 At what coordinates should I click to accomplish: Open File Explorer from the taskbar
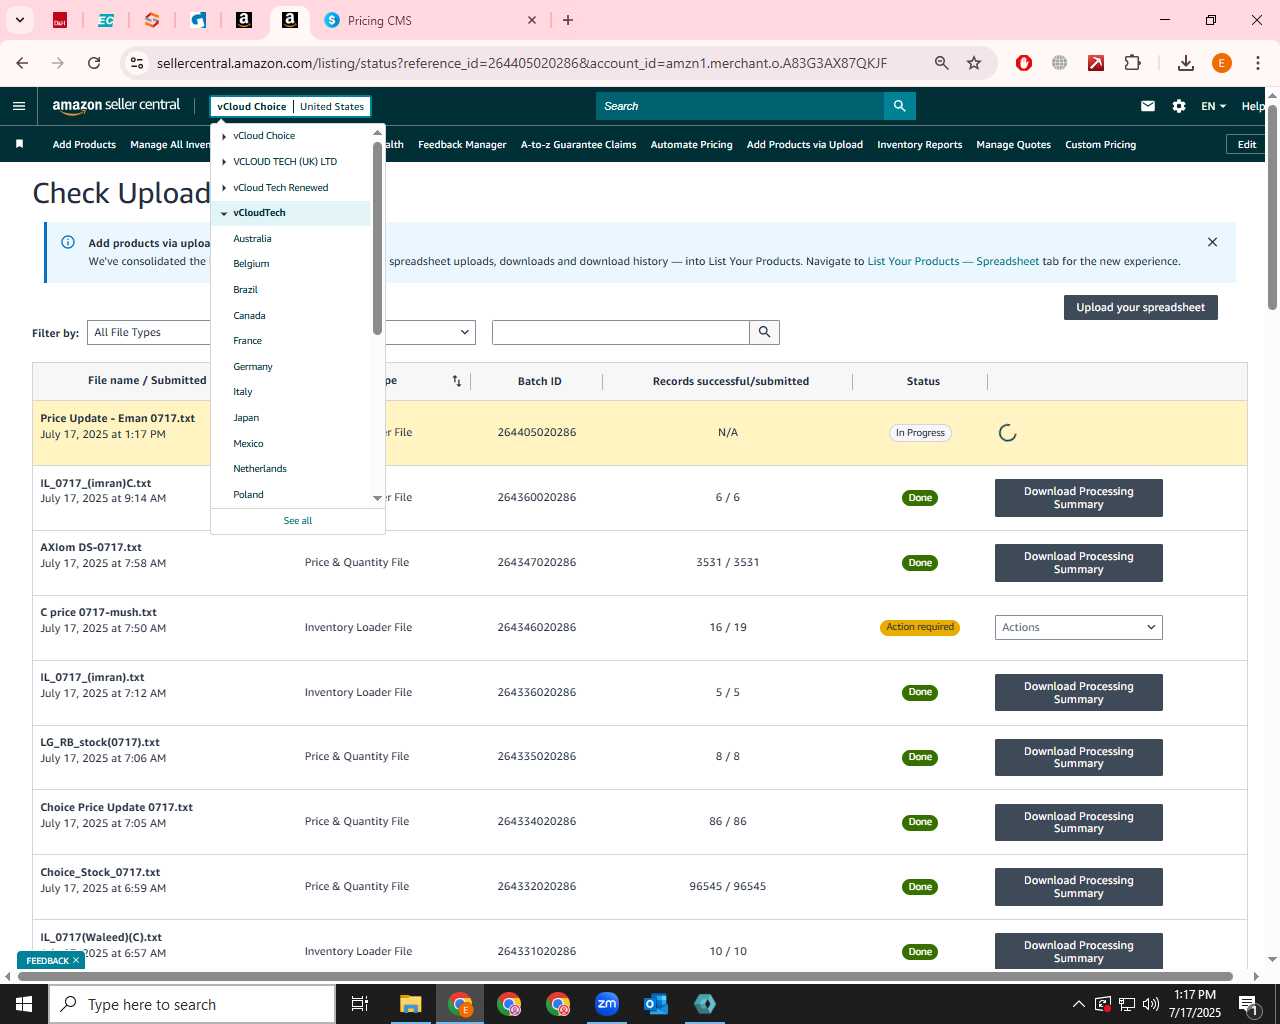point(411,1004)
